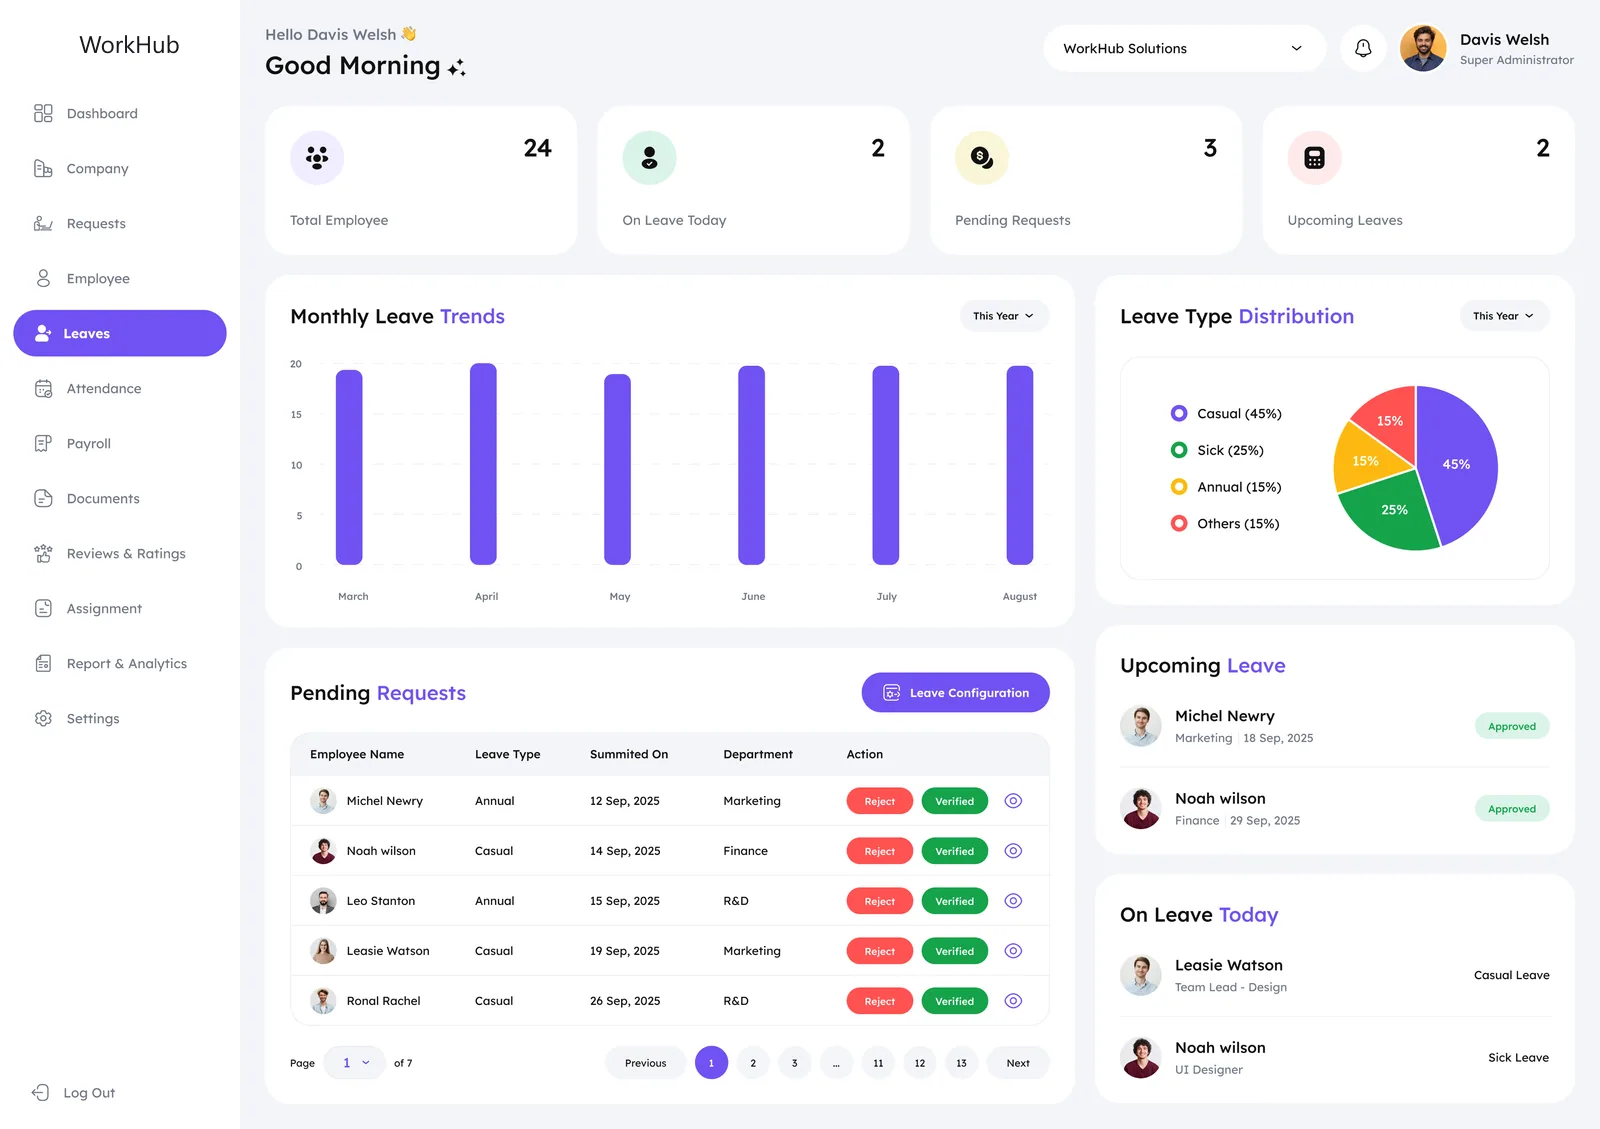Click the Leave Configuration button
This screenshot has width=1600, height=1129.
955,693
